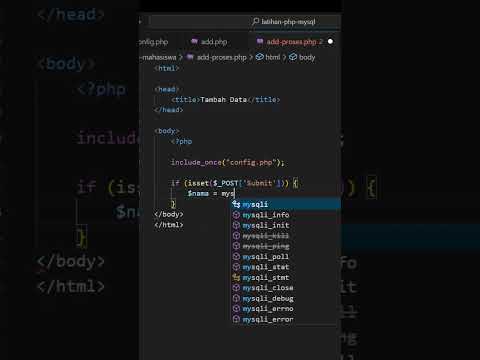Screen dimensions: 480x360
Task: Click the PHP file icon on add.php tab
Action: click(x=194, y=41)
